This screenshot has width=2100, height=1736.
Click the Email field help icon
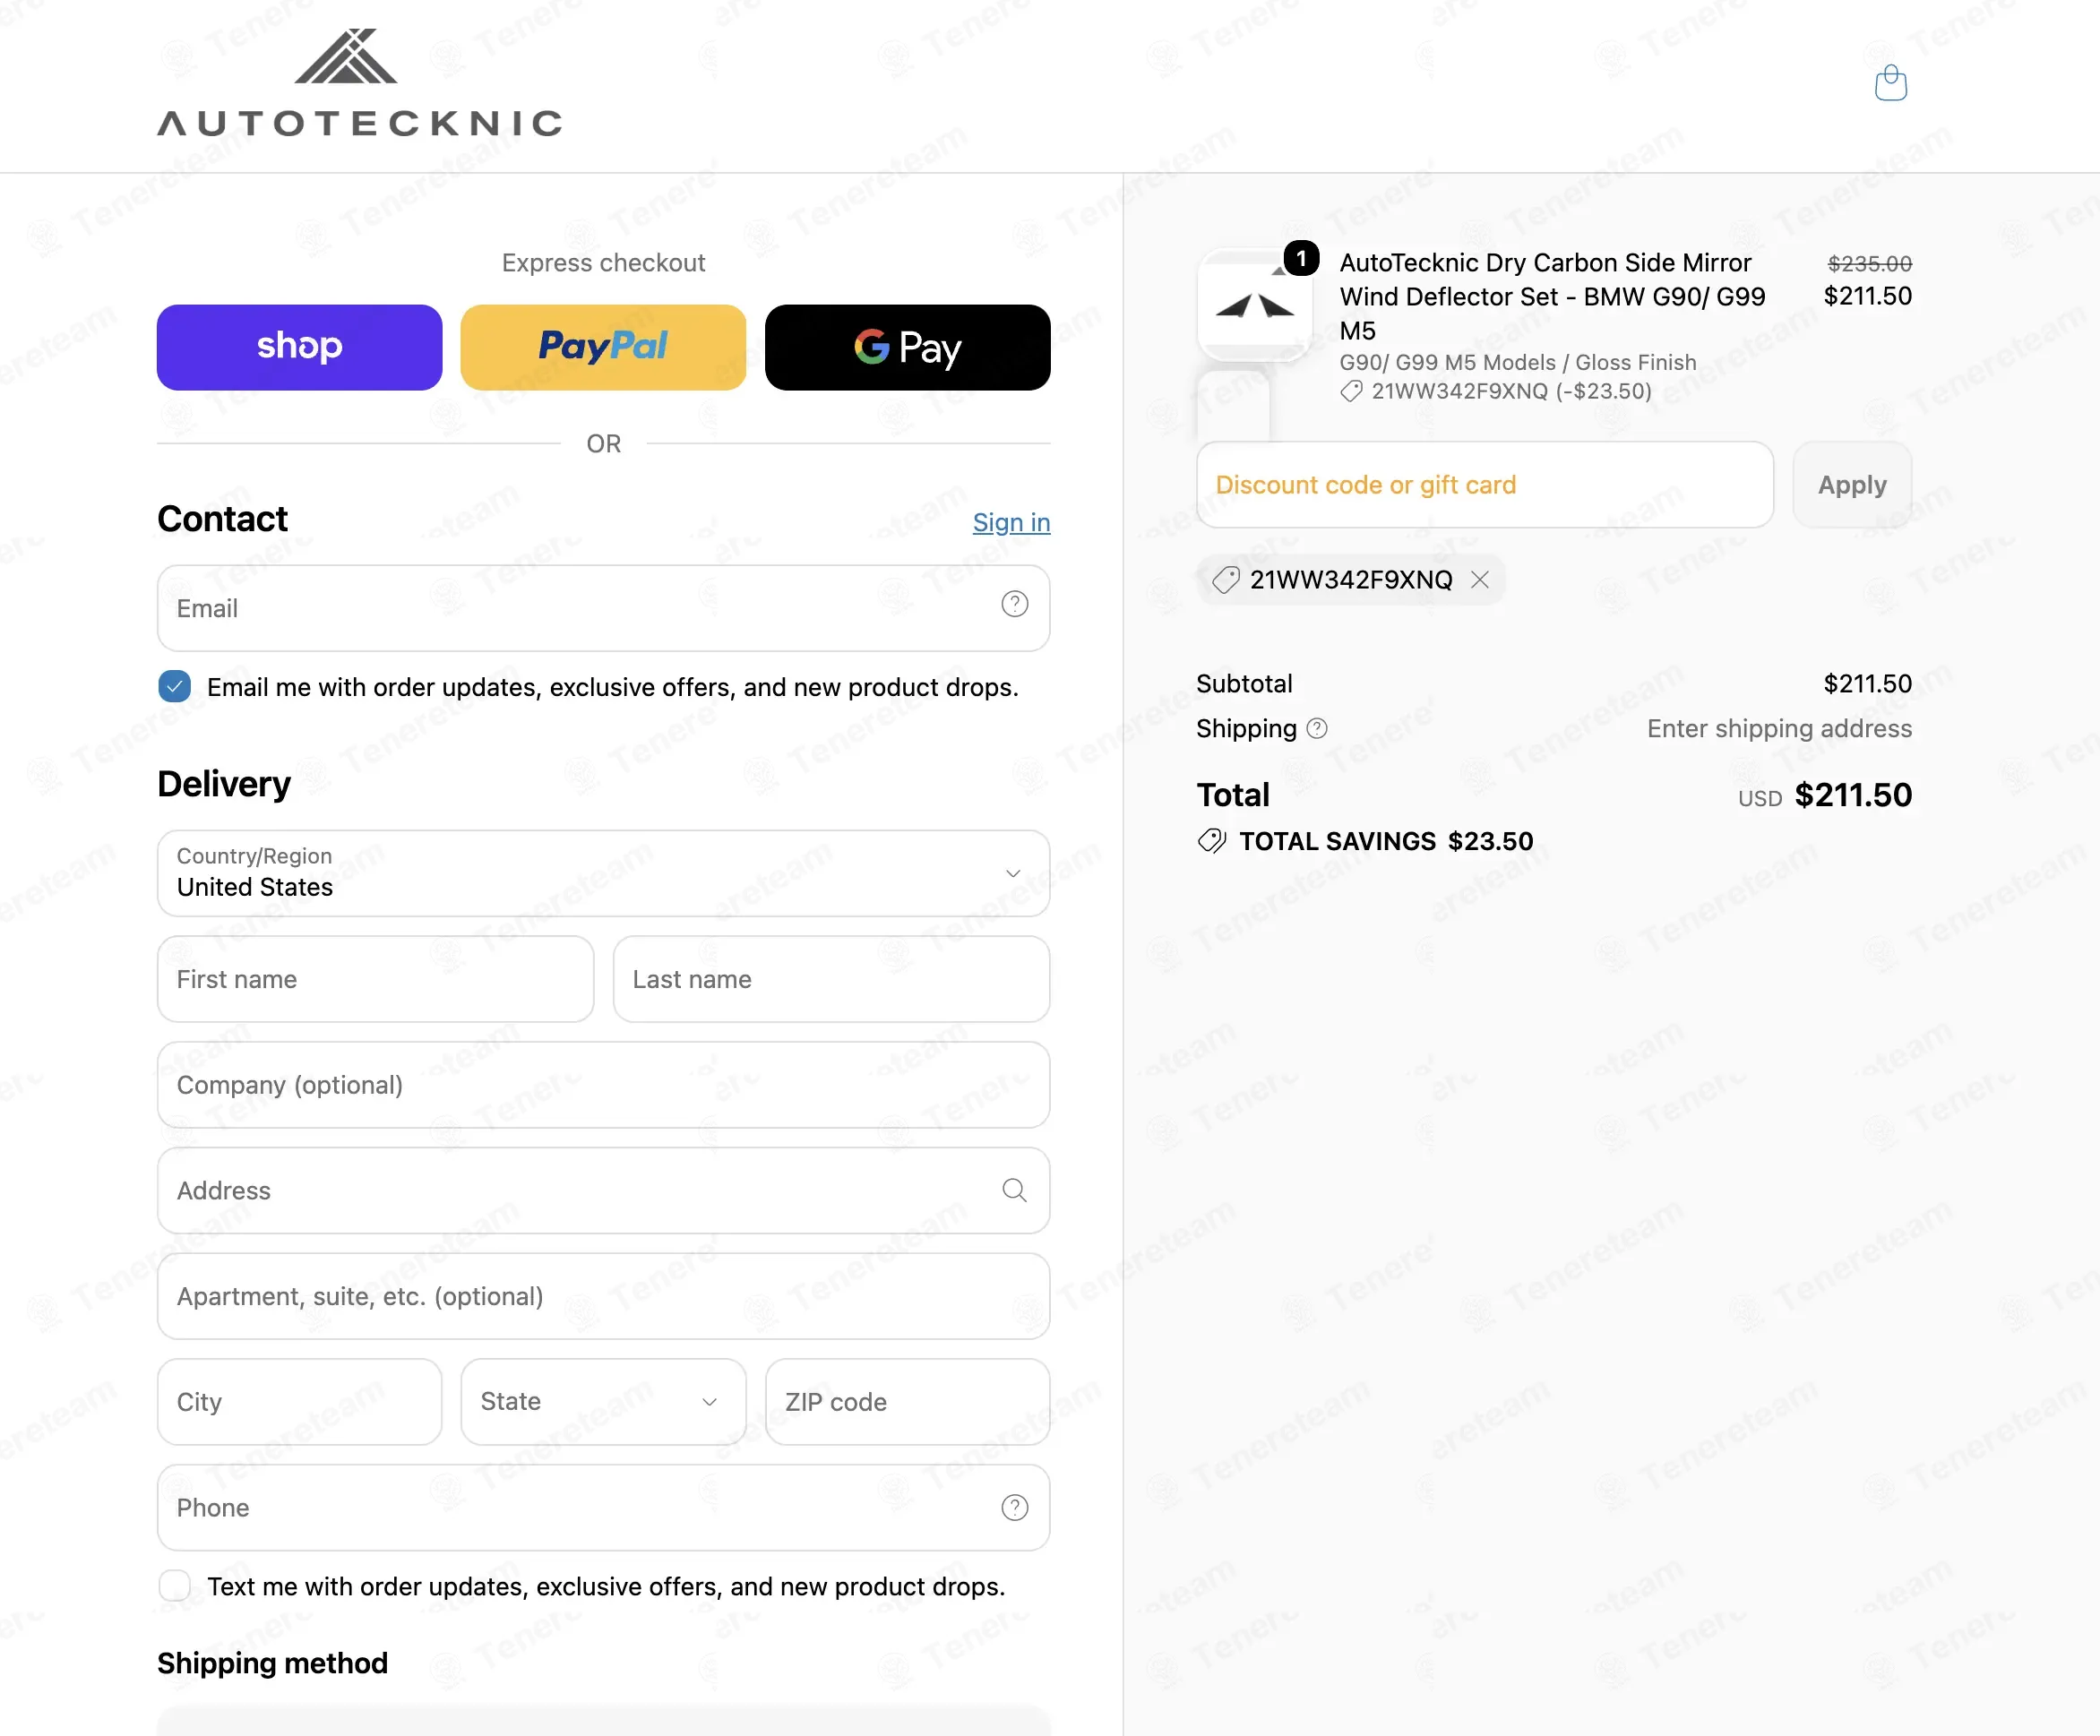[x=1014, y=604]
